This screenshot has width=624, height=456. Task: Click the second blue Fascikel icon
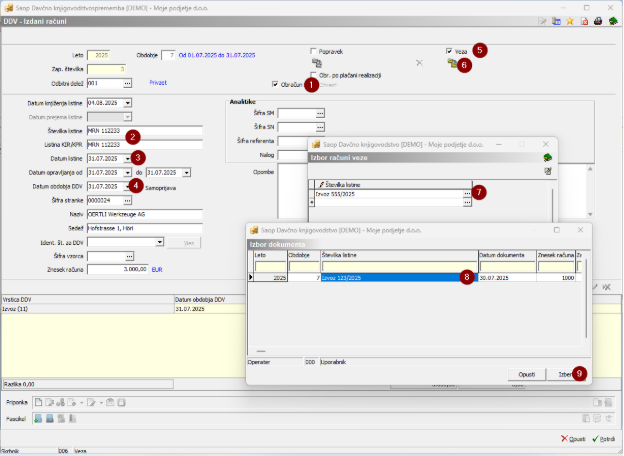(x=50, y=419)
